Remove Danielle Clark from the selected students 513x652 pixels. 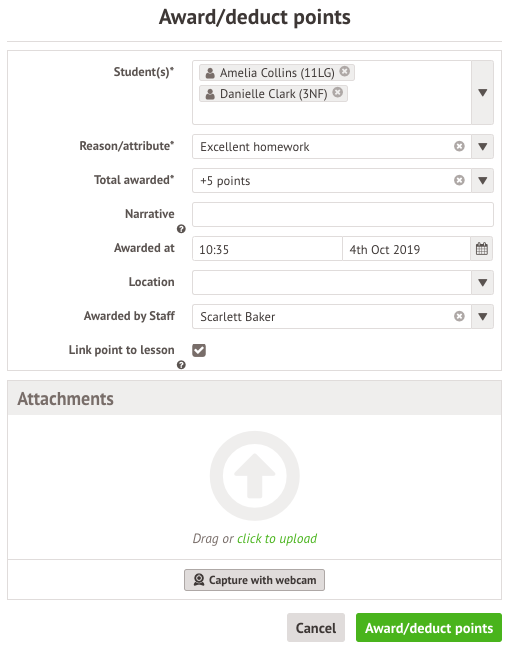[338, 92]
